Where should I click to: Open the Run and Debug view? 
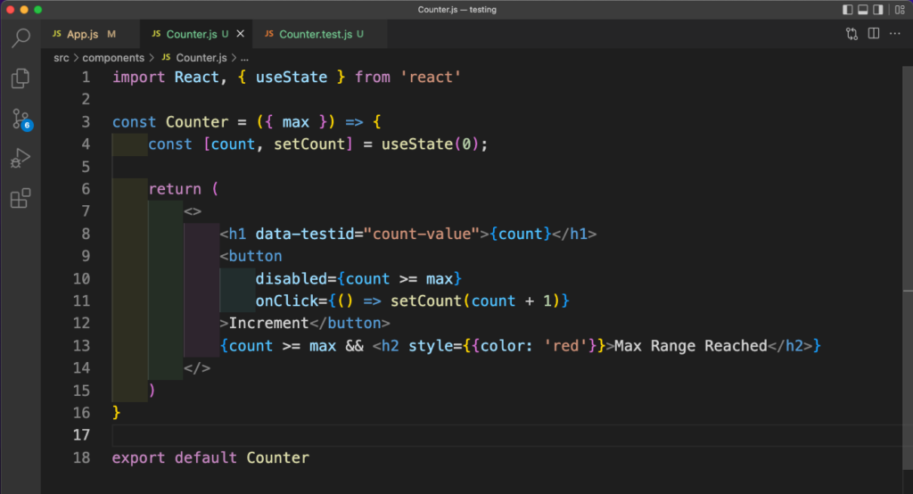(20, 158)
